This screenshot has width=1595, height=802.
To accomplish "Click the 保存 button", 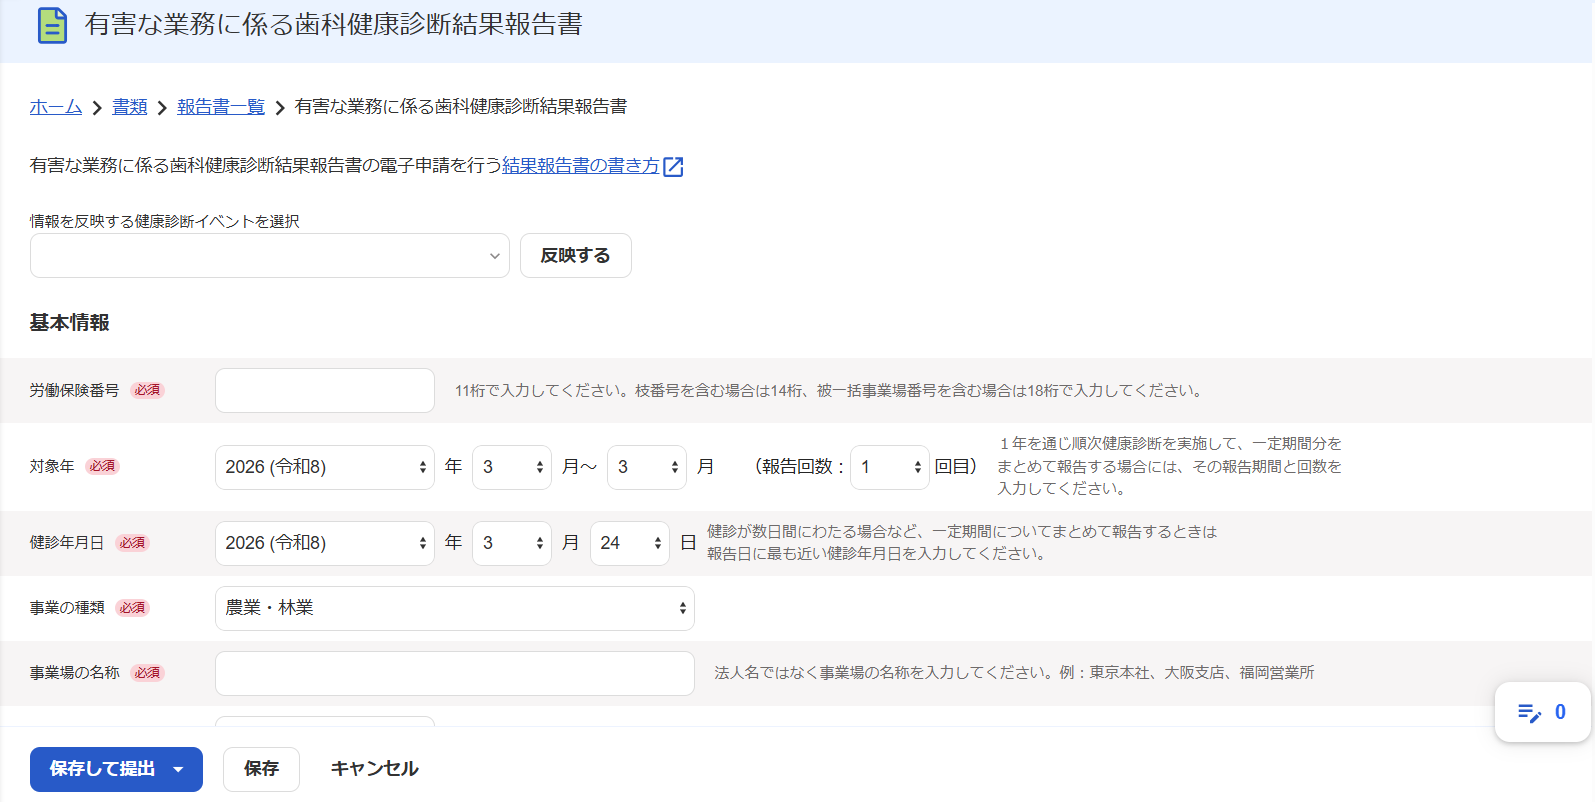I will [261, 769].
